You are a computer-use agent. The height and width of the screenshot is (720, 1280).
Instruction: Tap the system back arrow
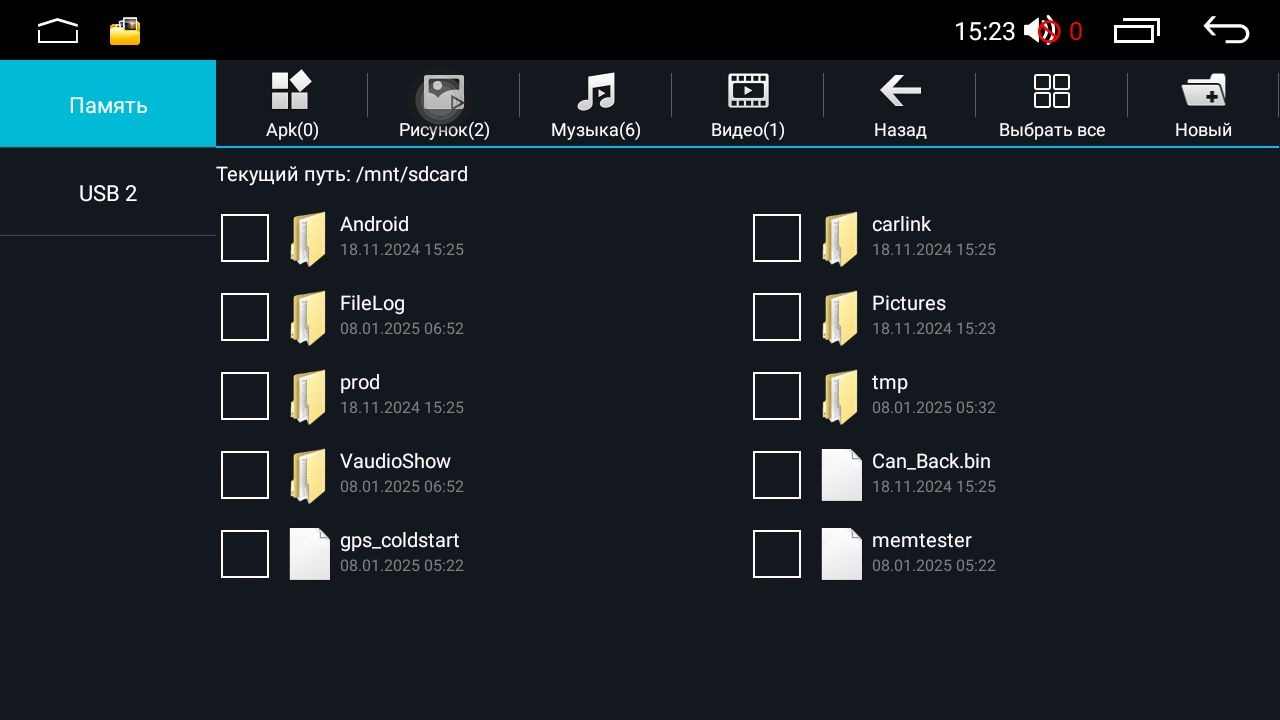coord(1226,31)
